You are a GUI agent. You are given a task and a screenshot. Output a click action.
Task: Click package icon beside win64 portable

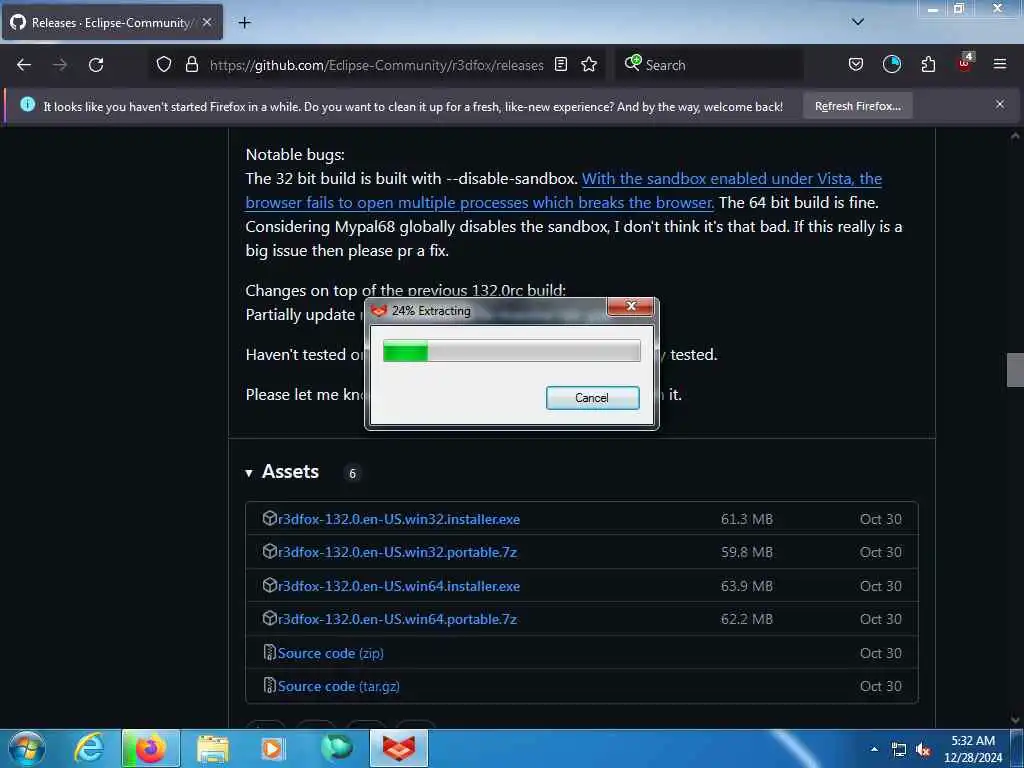click(x=270, y=618)
